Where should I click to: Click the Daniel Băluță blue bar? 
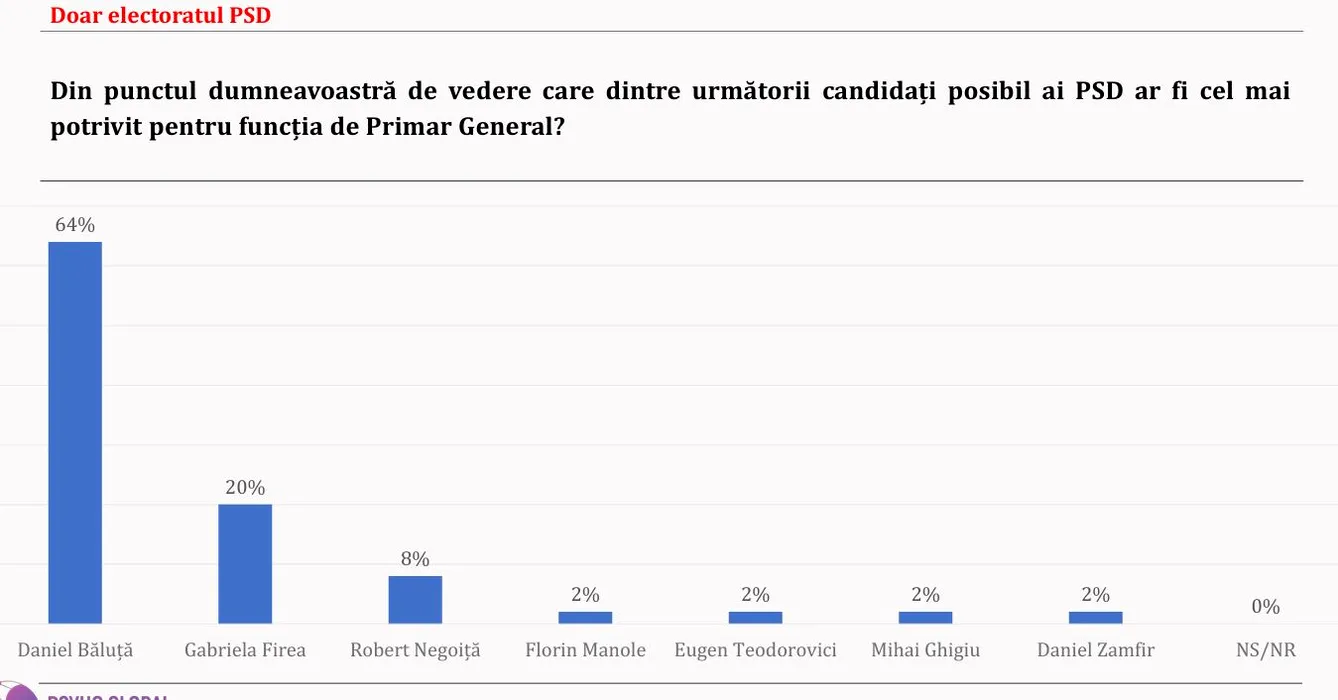pos(75,432)
